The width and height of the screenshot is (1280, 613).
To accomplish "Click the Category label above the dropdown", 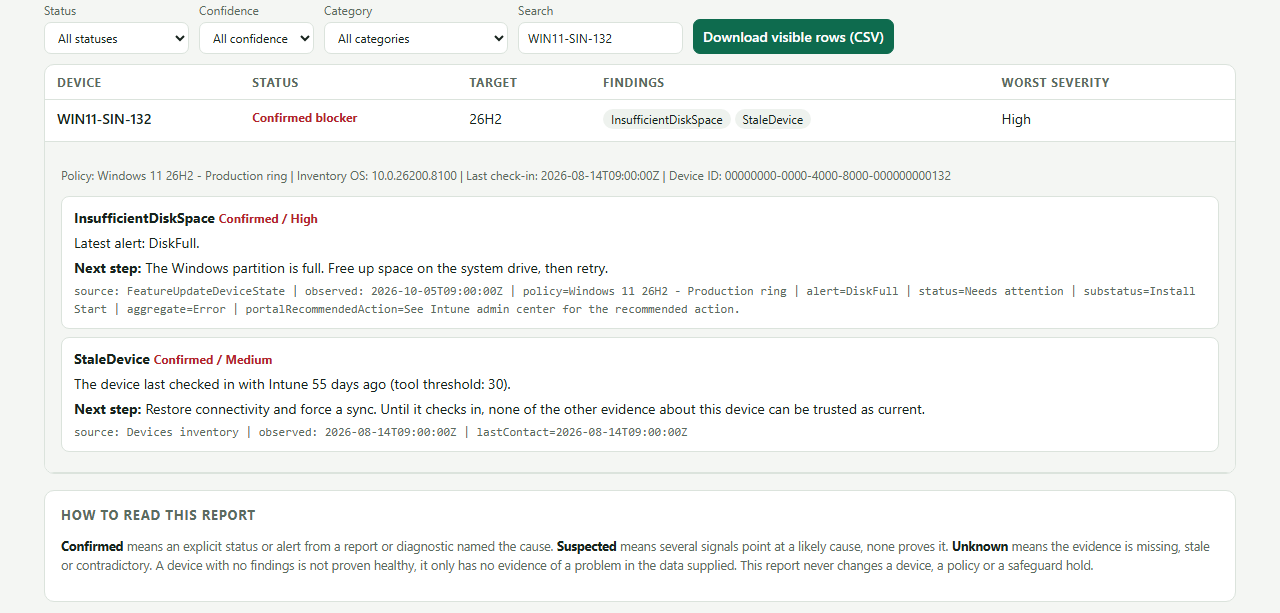I will [348, 11].
